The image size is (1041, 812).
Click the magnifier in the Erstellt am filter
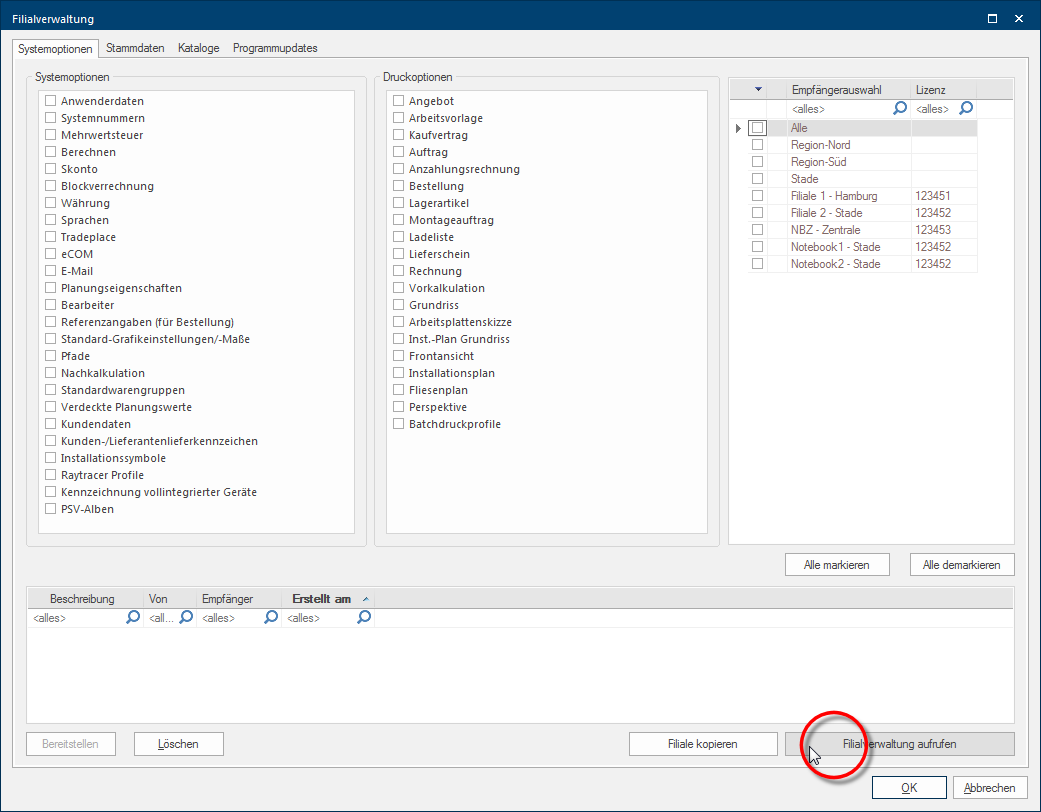(x=364, y=618)
